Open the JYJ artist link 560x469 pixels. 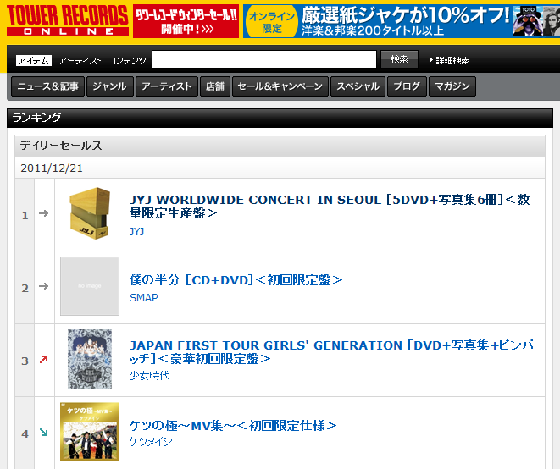[x=137, y=231]
